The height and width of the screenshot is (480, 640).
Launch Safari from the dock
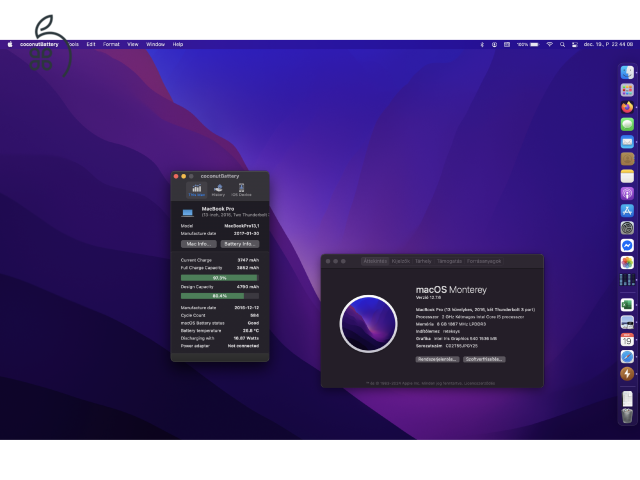pos(627,356)
